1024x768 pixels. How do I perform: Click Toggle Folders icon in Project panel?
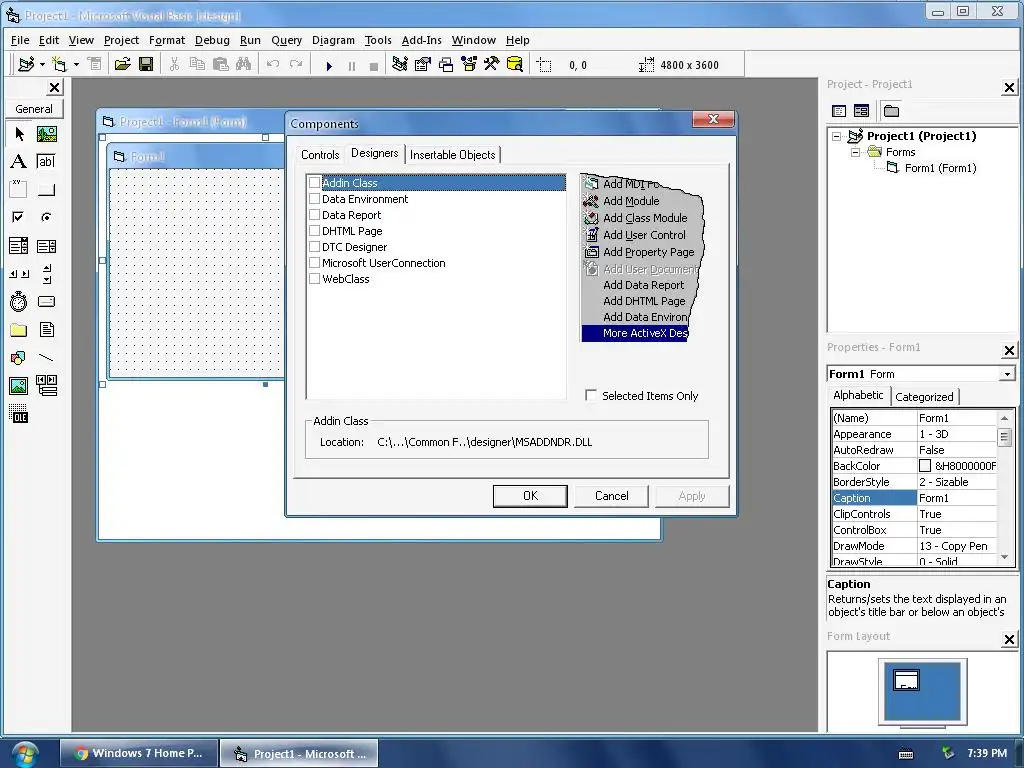891,111
